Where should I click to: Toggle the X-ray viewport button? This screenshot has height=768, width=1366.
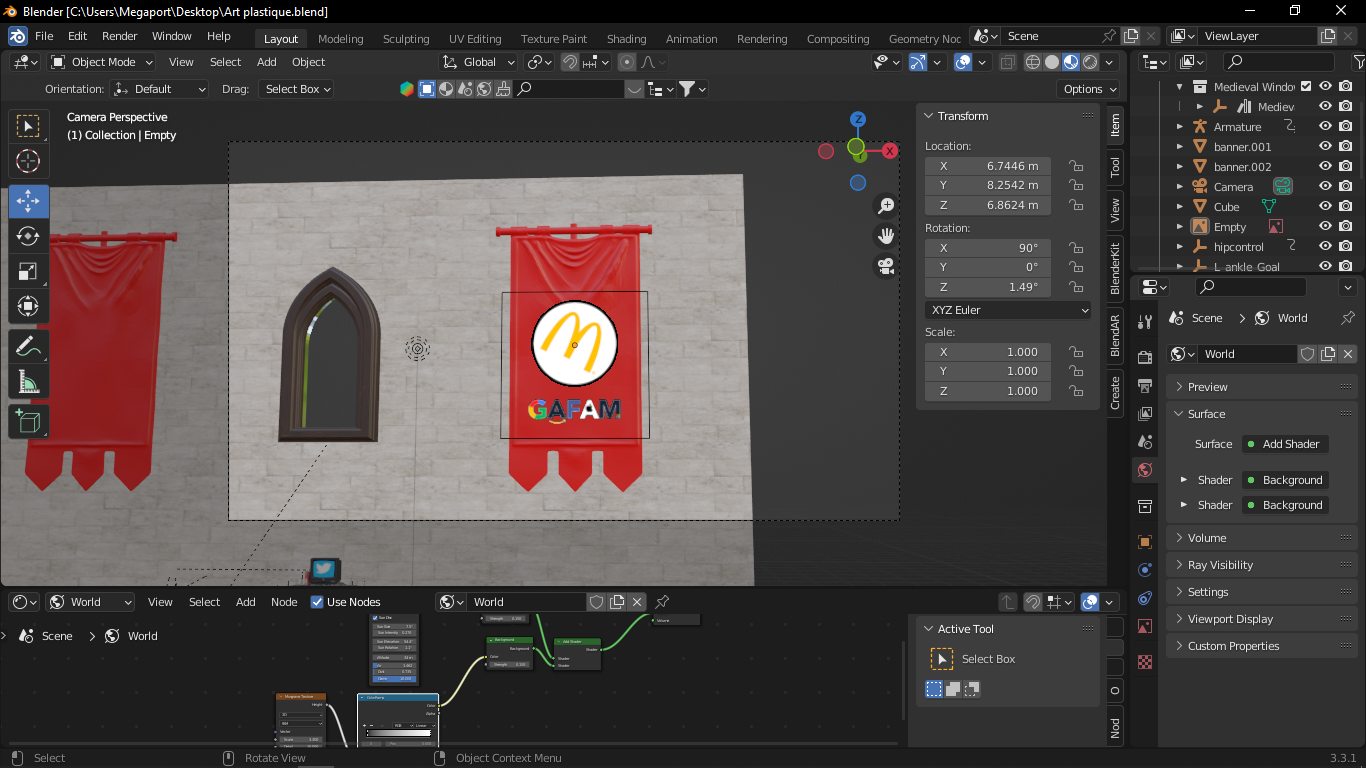point(1007,62)
